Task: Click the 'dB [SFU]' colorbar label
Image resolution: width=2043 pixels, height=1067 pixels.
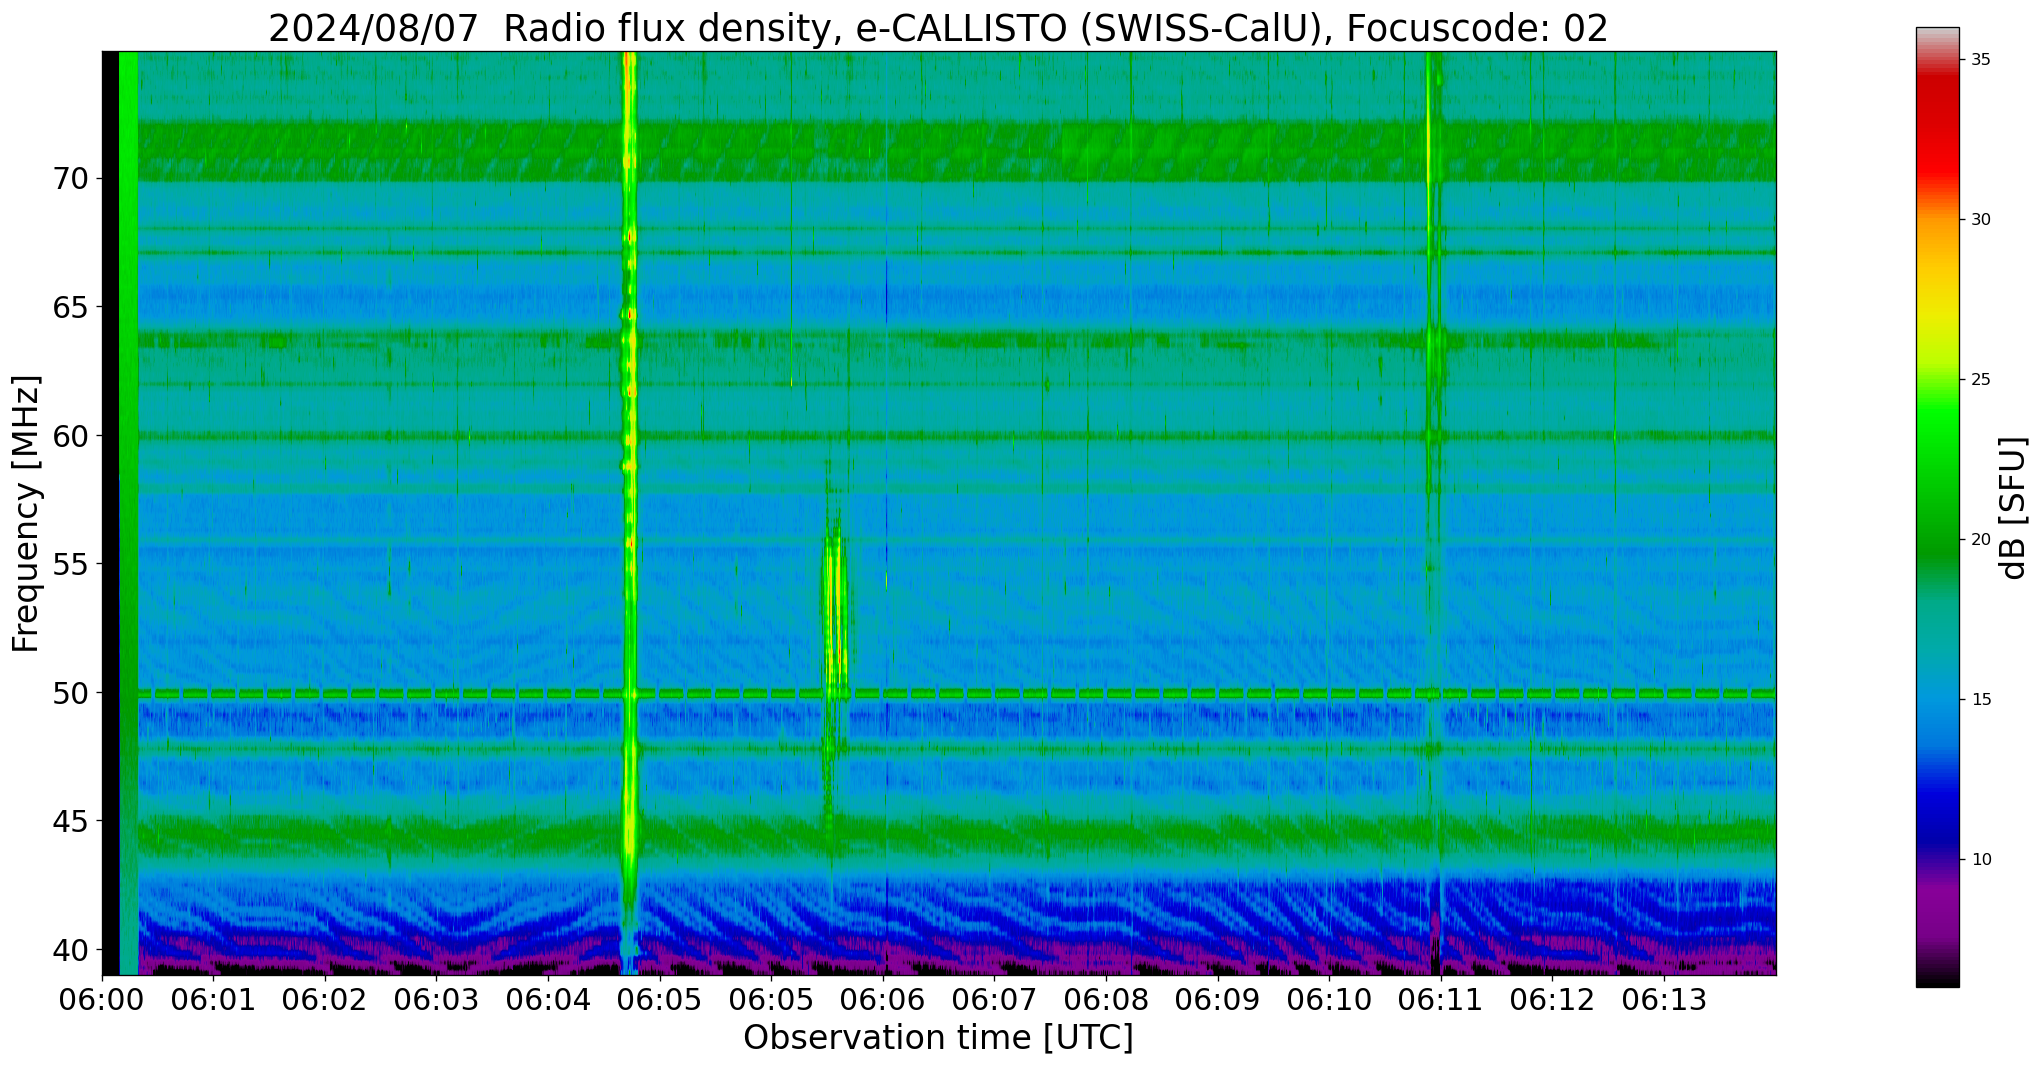Action: (2013, 508)
